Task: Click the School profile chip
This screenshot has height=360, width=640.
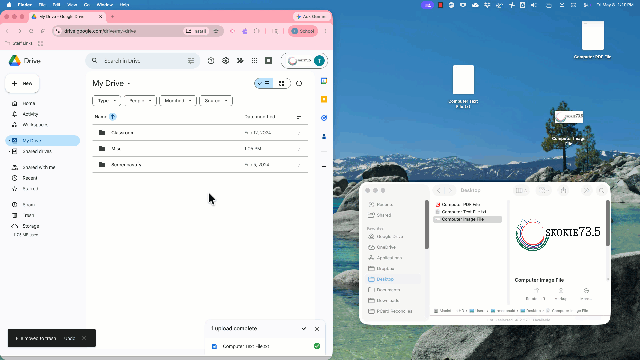Action: [303, 31]
